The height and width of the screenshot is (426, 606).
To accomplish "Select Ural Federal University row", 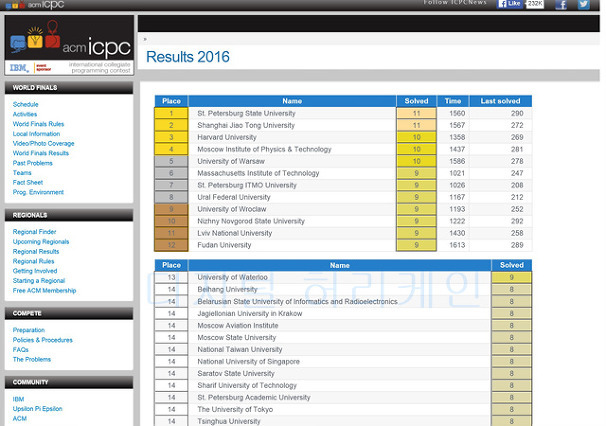I will 343,197.
